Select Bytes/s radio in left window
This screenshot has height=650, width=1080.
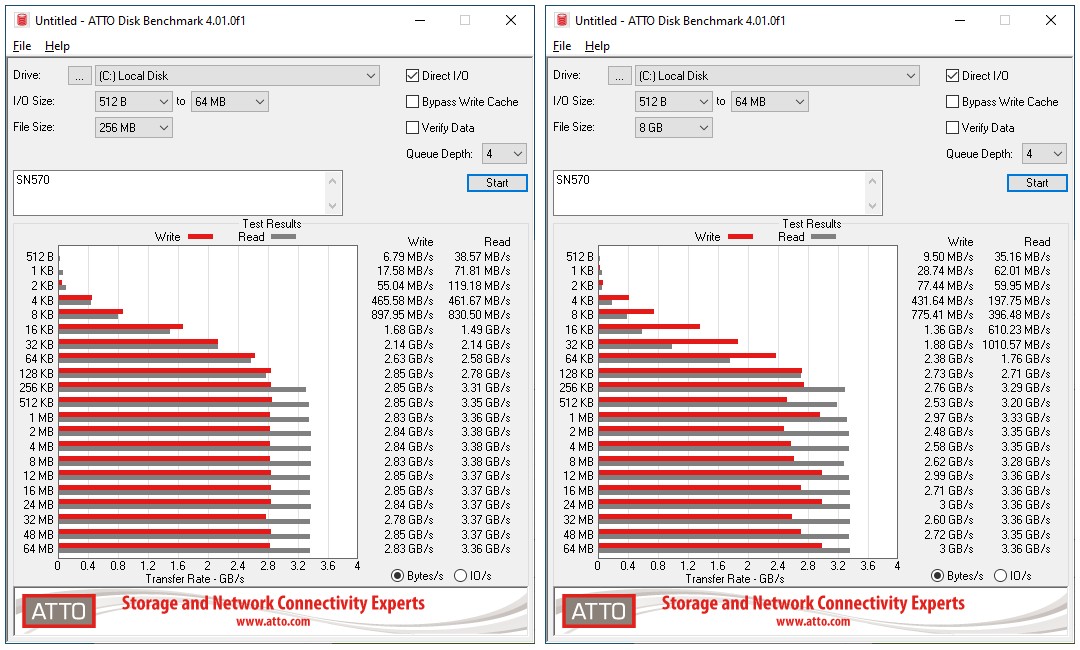[397, 576]
